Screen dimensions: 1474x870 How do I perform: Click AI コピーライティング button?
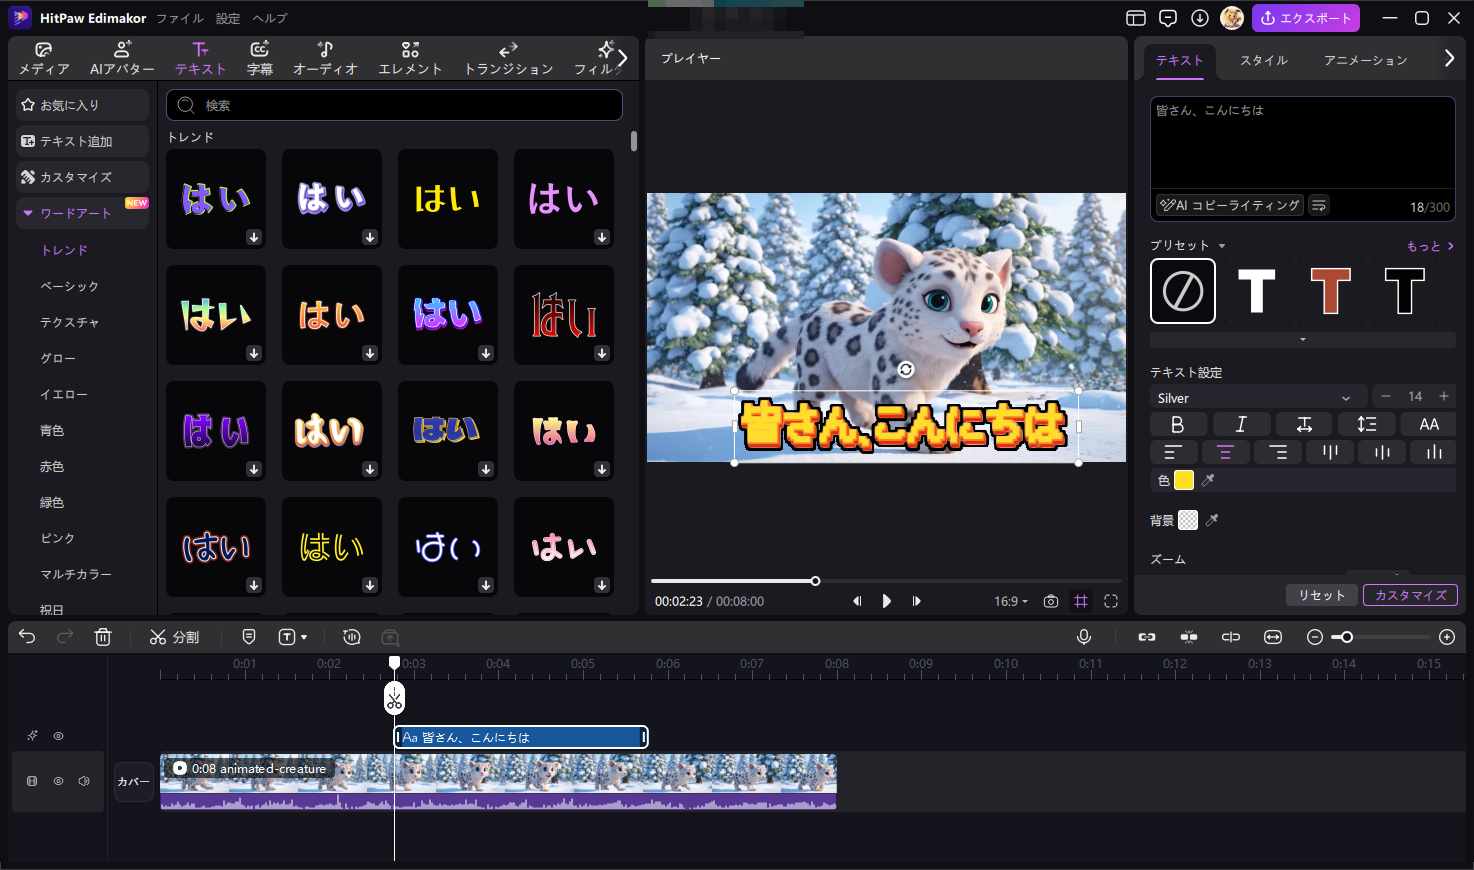(1229, 205)
